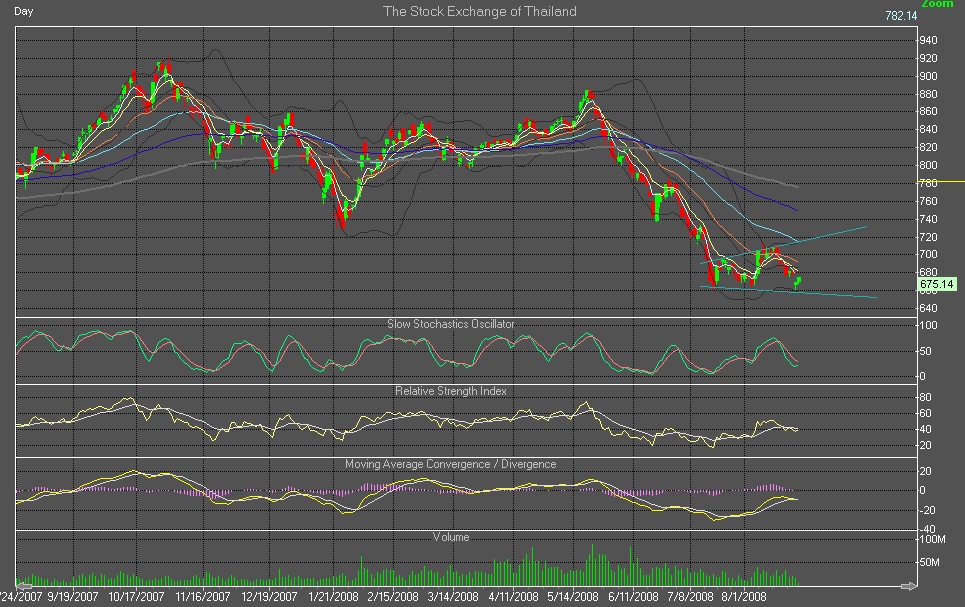The width and height of the screenshot is (965, 607).
Task: Click the 3/14/2008 date label
Action: [453, 597]
